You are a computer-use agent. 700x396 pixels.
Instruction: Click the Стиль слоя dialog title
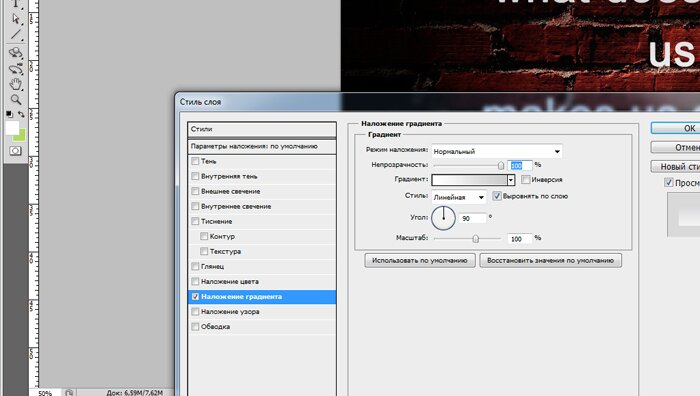point(200,102)
